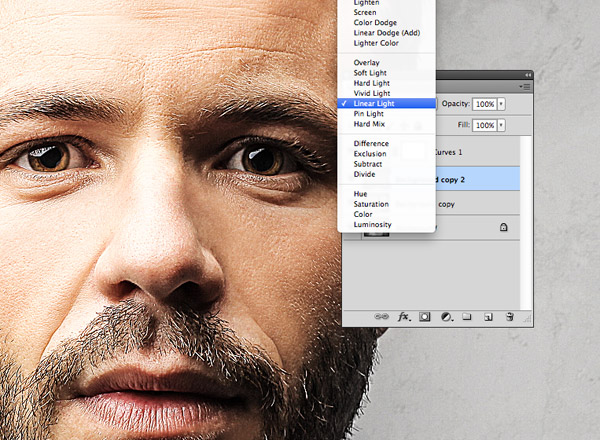Select the layer named ending 'copy'
The width and height of the screenshot is (600, 440).
click(478, 203)
